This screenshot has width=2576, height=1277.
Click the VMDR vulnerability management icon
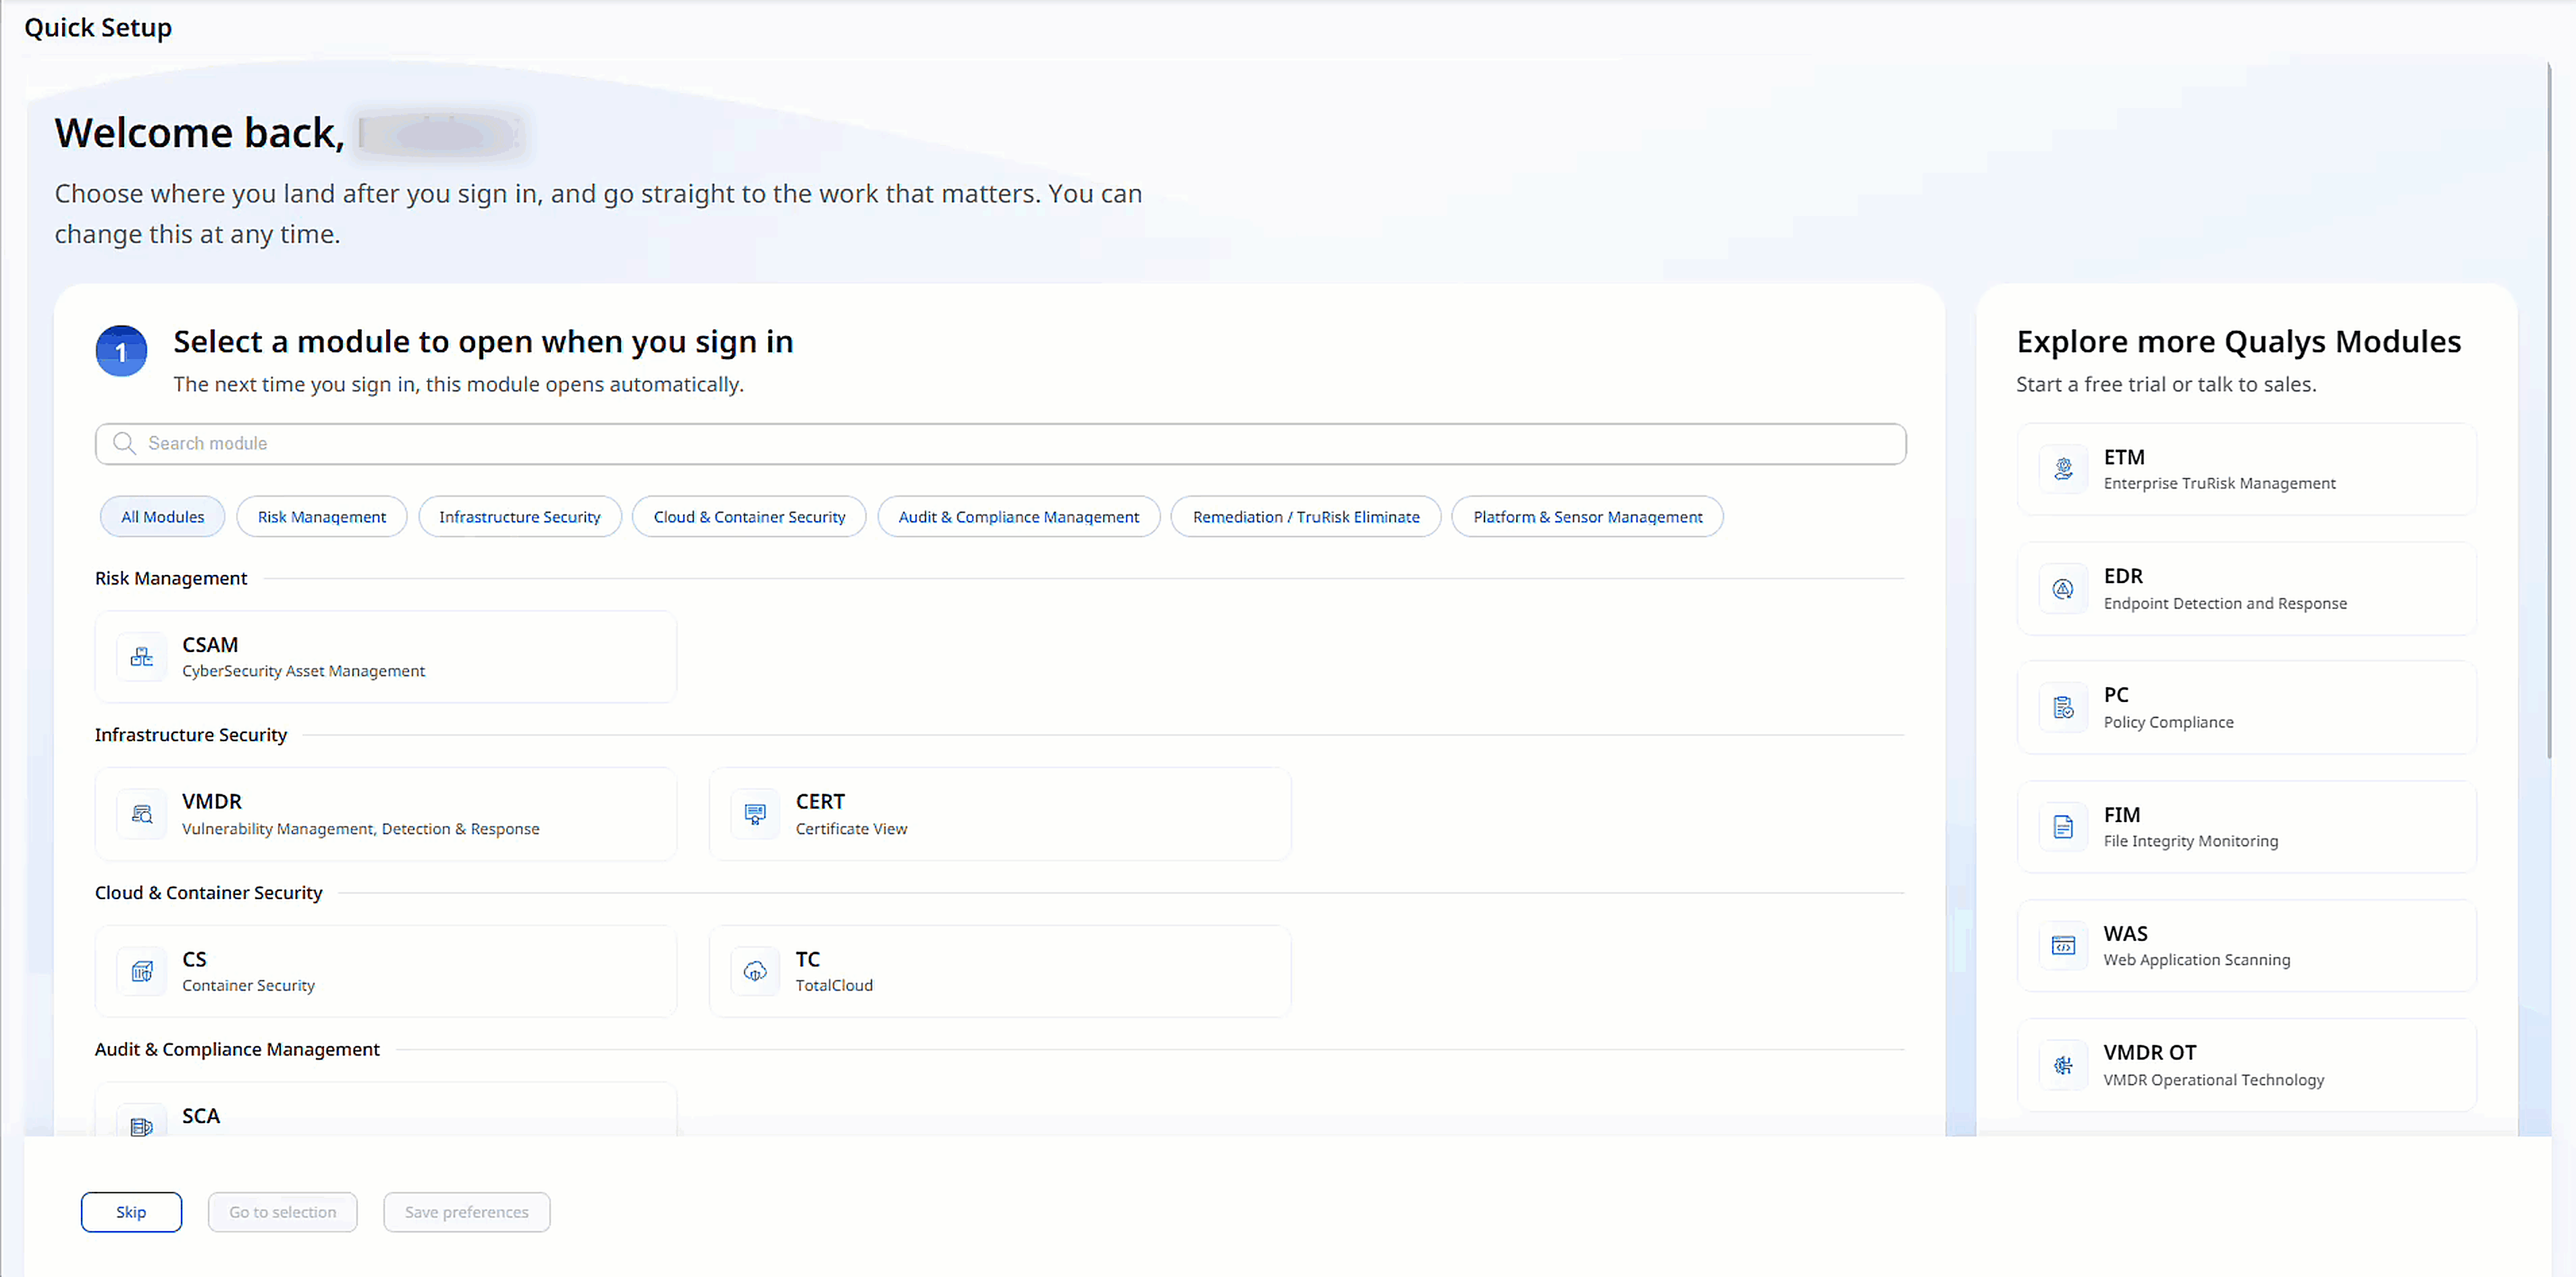pyautogui.click(x=142, y=814)
